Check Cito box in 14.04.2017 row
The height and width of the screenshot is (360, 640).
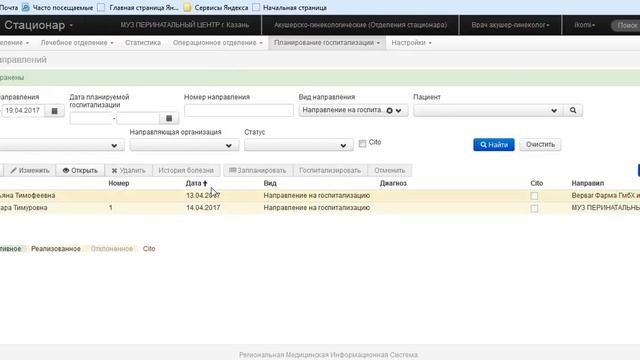point(534,209)
